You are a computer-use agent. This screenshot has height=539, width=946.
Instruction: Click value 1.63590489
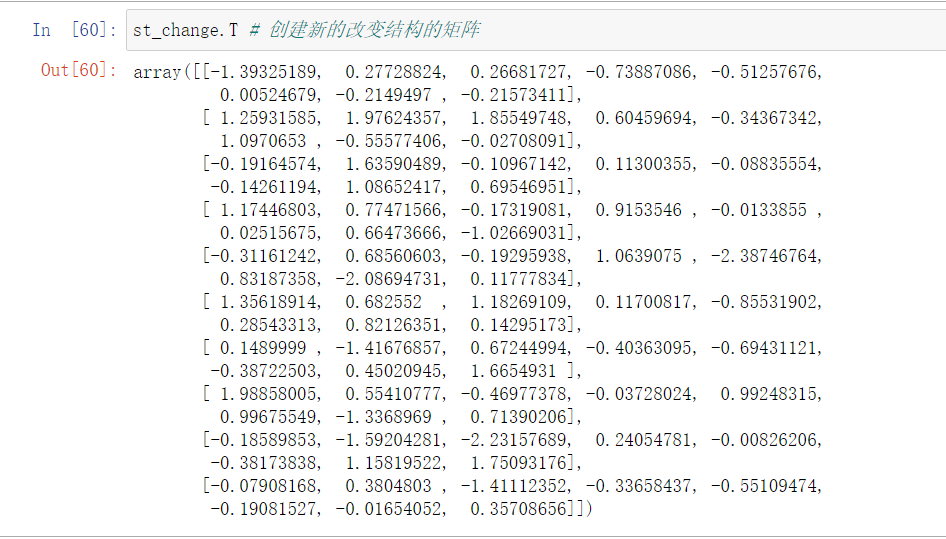pos(393,164)
